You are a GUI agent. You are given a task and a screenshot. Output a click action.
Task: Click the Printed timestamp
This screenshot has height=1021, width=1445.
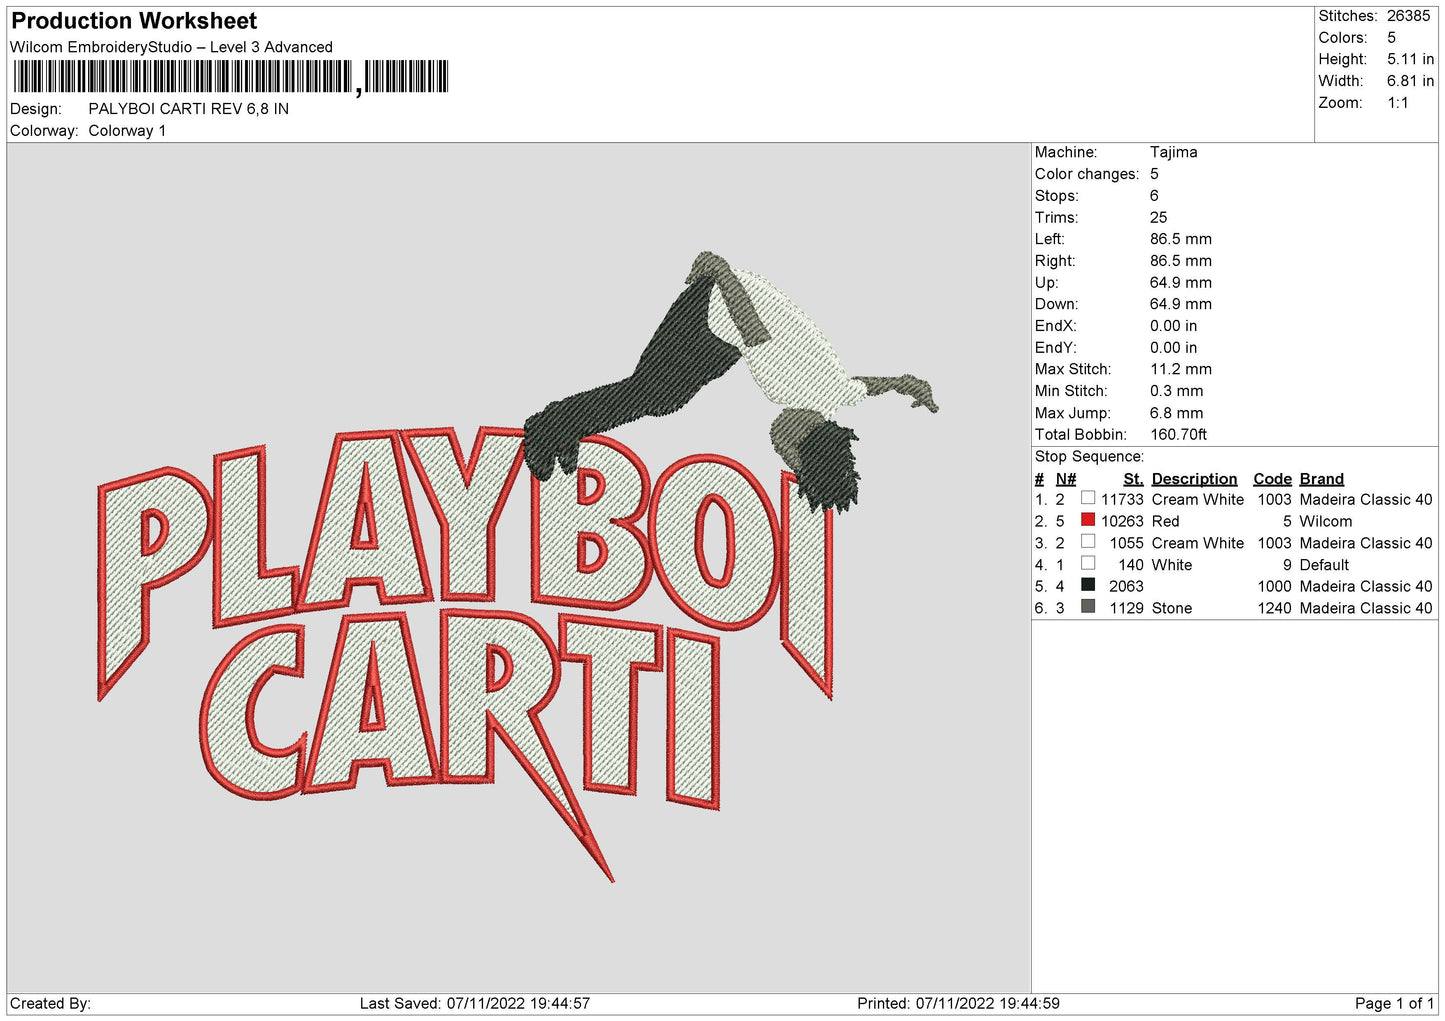[958, 1004]
